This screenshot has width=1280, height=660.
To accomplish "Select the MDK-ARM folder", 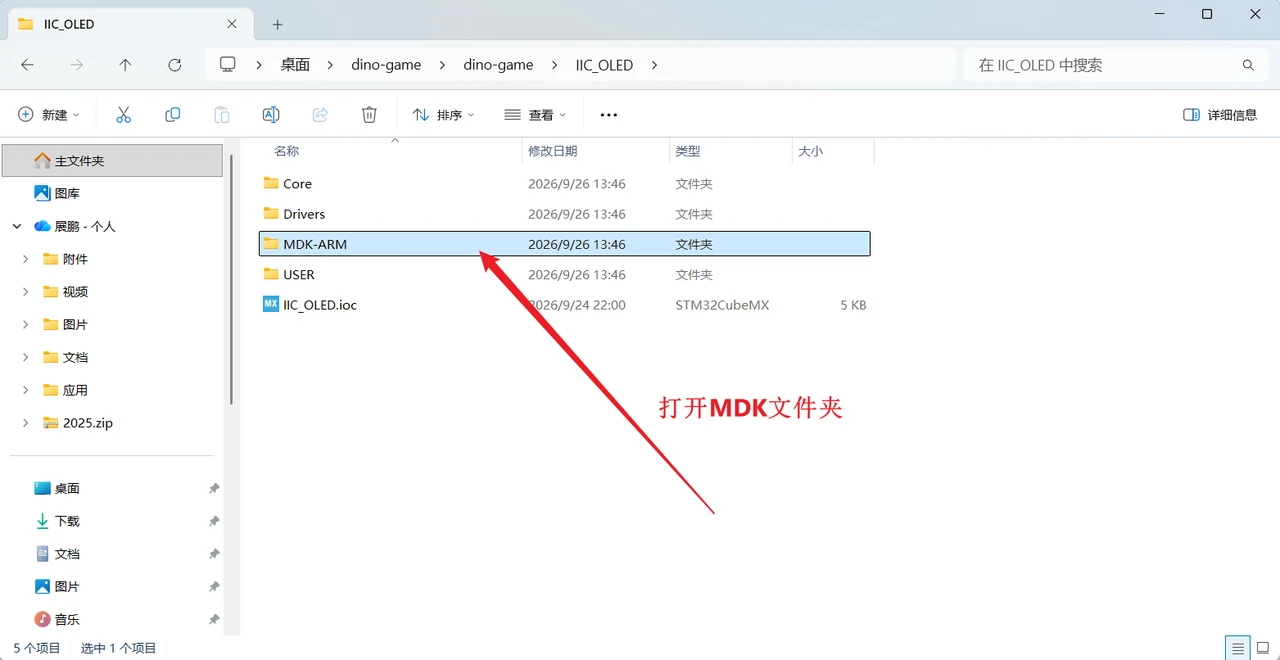I will coord(565,244).
